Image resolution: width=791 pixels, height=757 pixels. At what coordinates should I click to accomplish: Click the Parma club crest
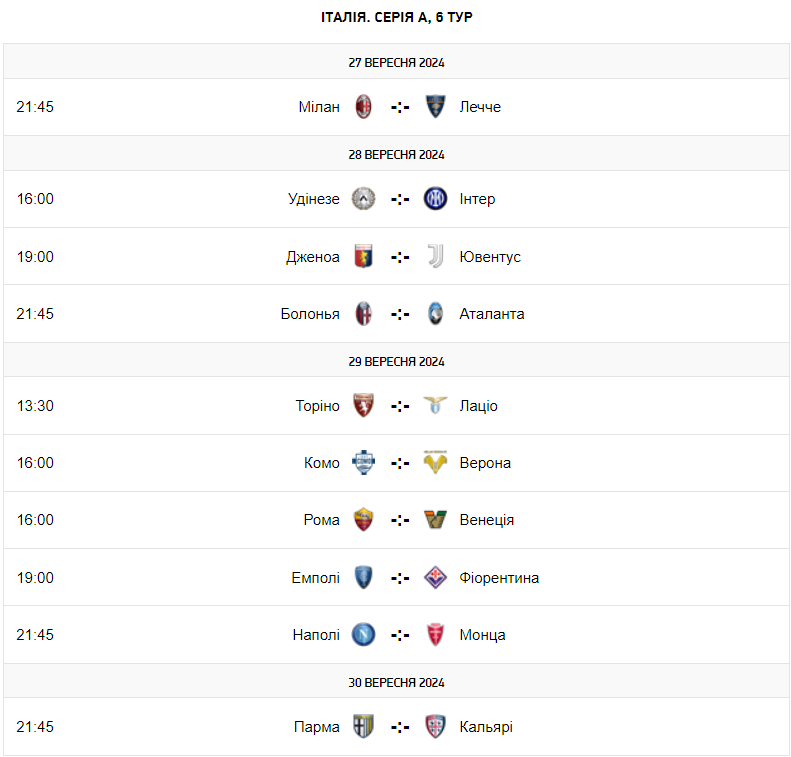(x=364, y=727)
